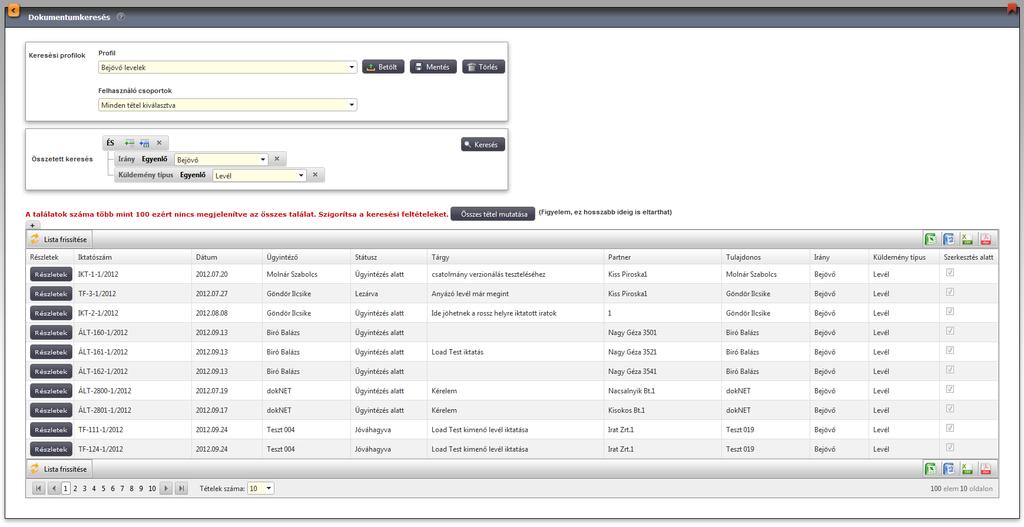Screen dimensions: 1024x527
Task: Click the Keresés search button
Action: (483, 144)
